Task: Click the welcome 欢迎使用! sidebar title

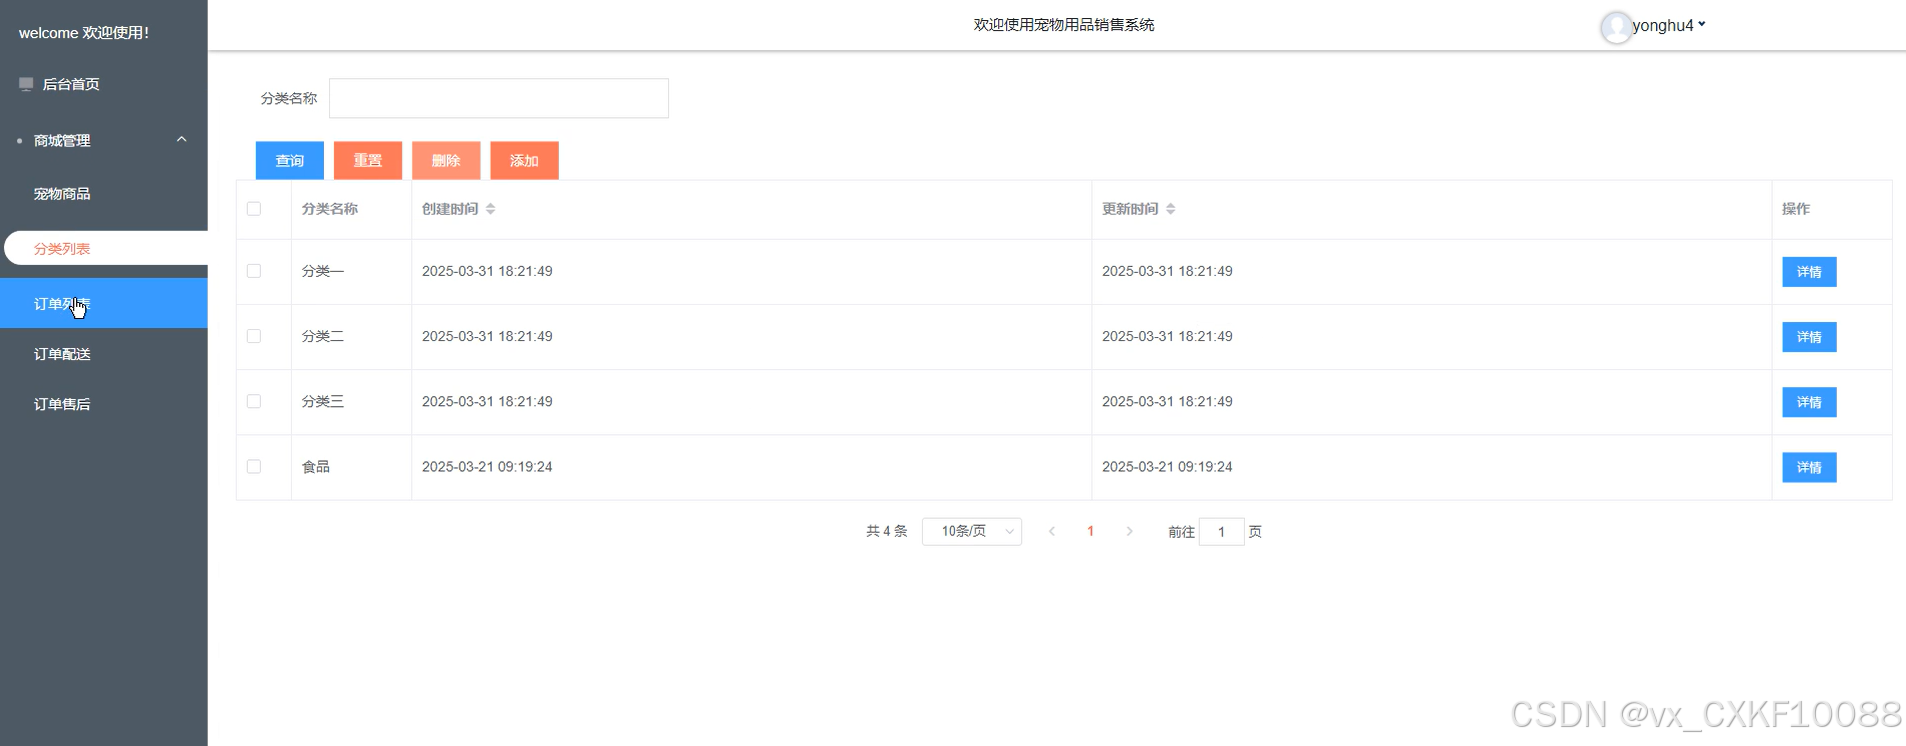Action: (84, 33)
